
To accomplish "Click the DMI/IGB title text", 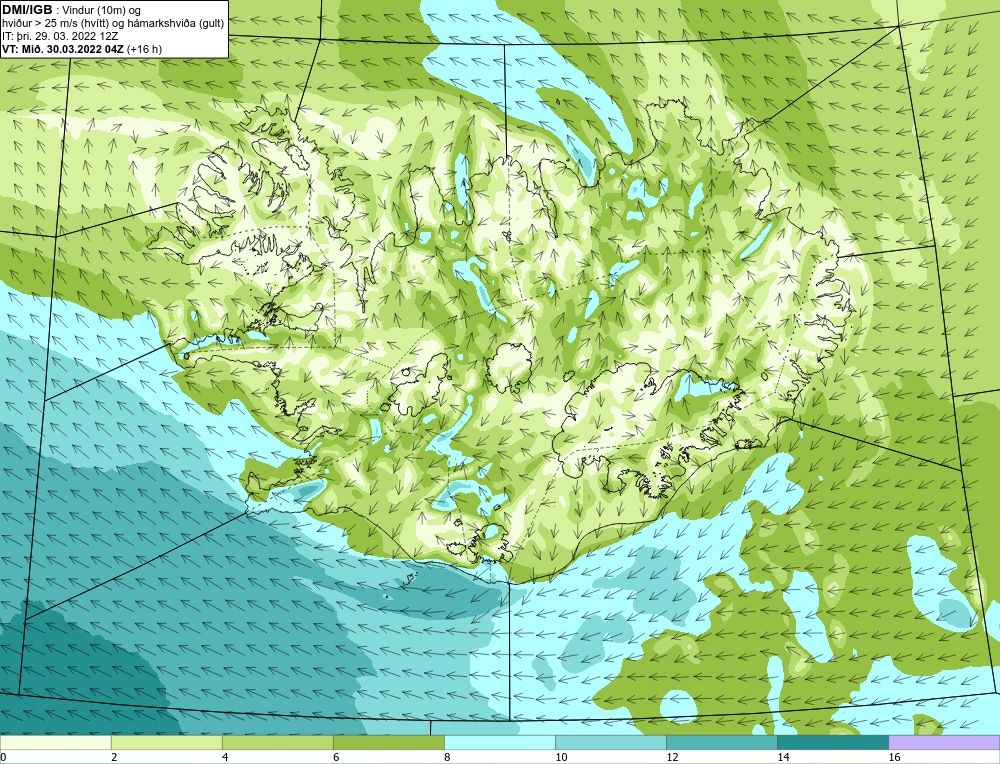I will pos(28,10).
